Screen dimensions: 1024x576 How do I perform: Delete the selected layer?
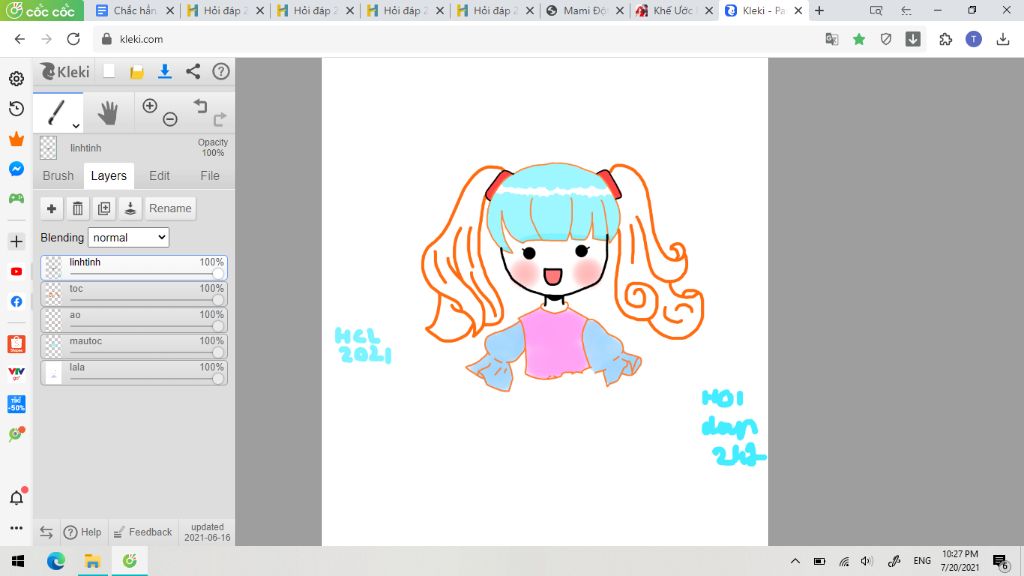click(78, 208)
